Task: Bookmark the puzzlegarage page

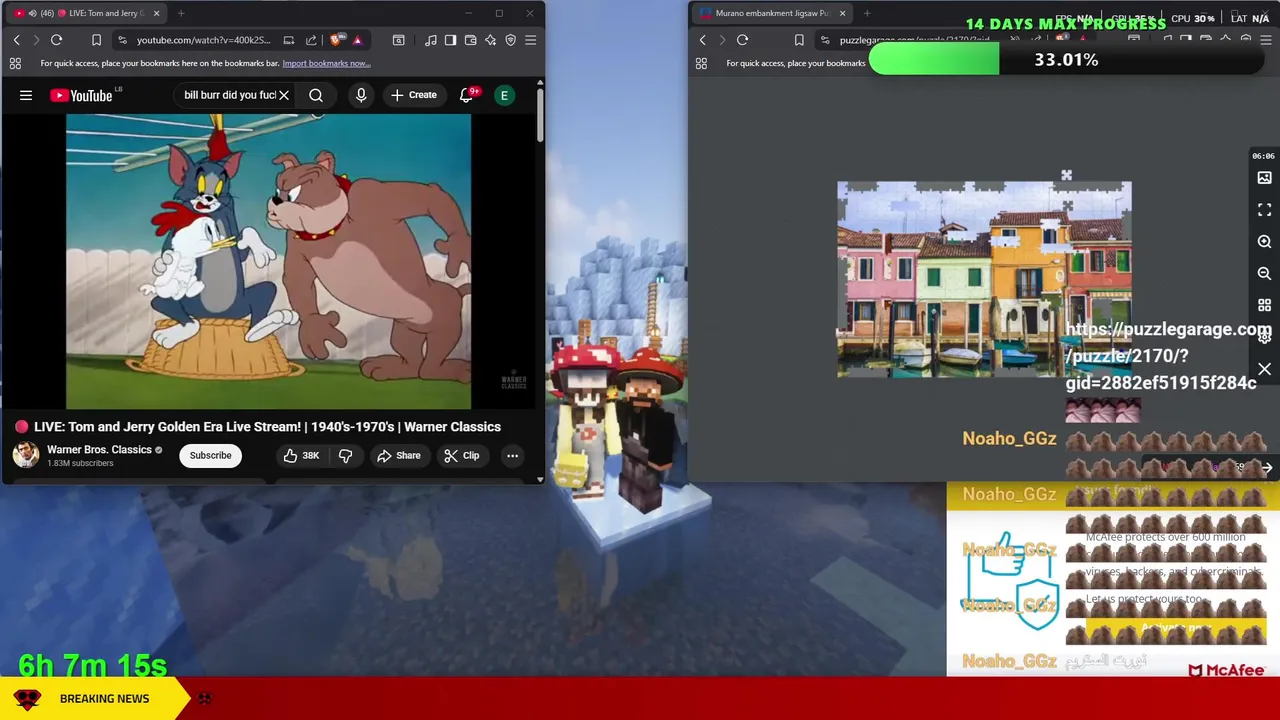Action: tap(799, 40)
